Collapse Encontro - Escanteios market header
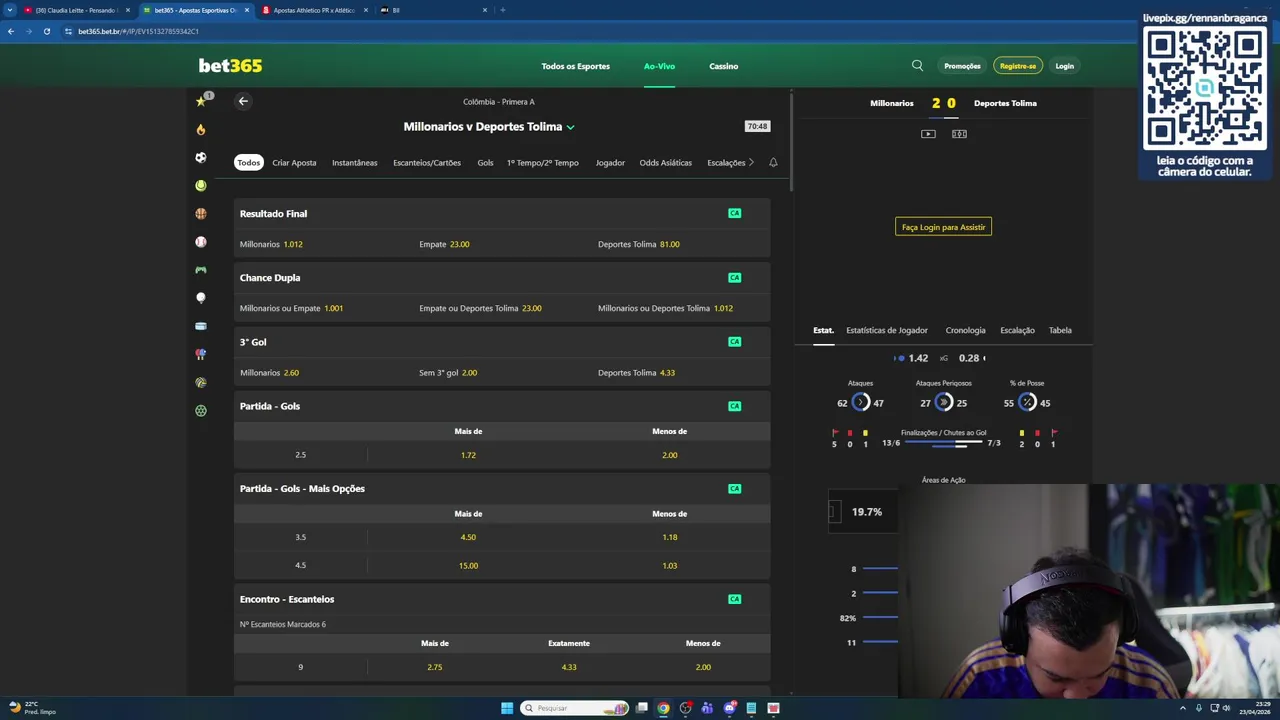Viewport: 1280px width, 720px height. 502,599
